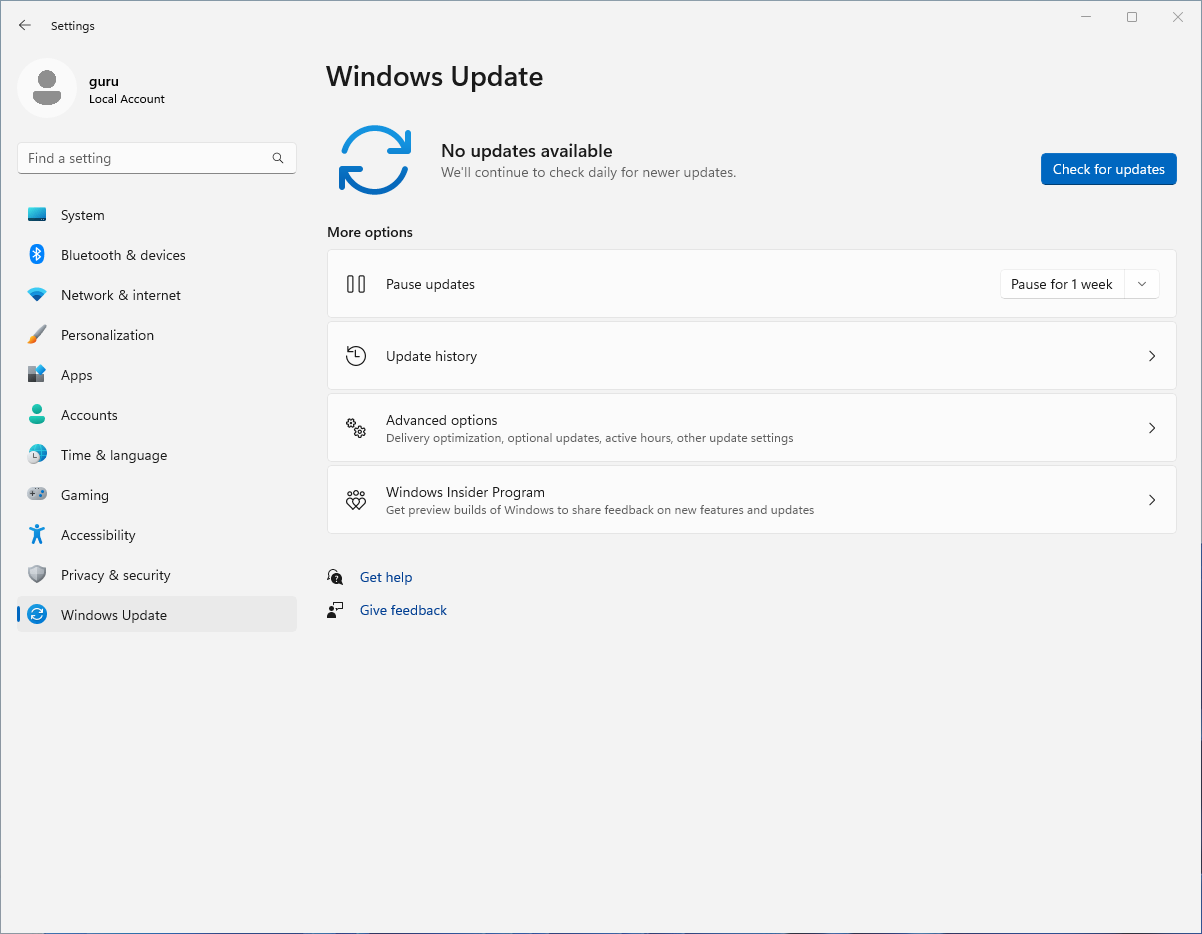Image resolution: width=1202 pixels, height=934 pixels.
Task: Click the Advanced options gears icon
Action: [356, 428]
